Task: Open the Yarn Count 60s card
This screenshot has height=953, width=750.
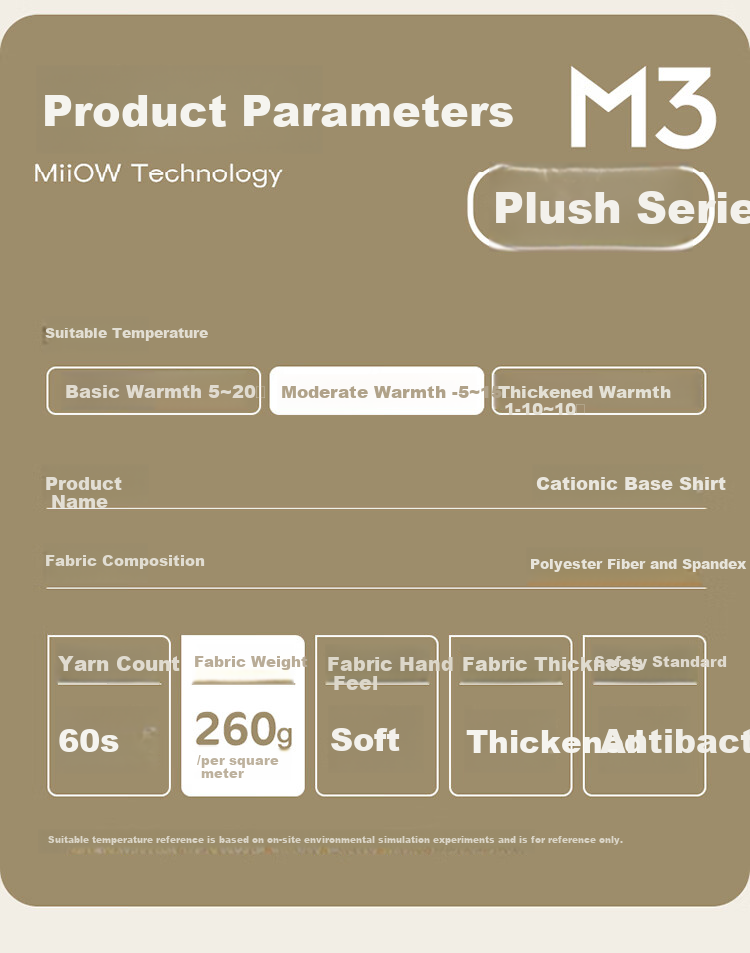Action: tap(109, 715)
